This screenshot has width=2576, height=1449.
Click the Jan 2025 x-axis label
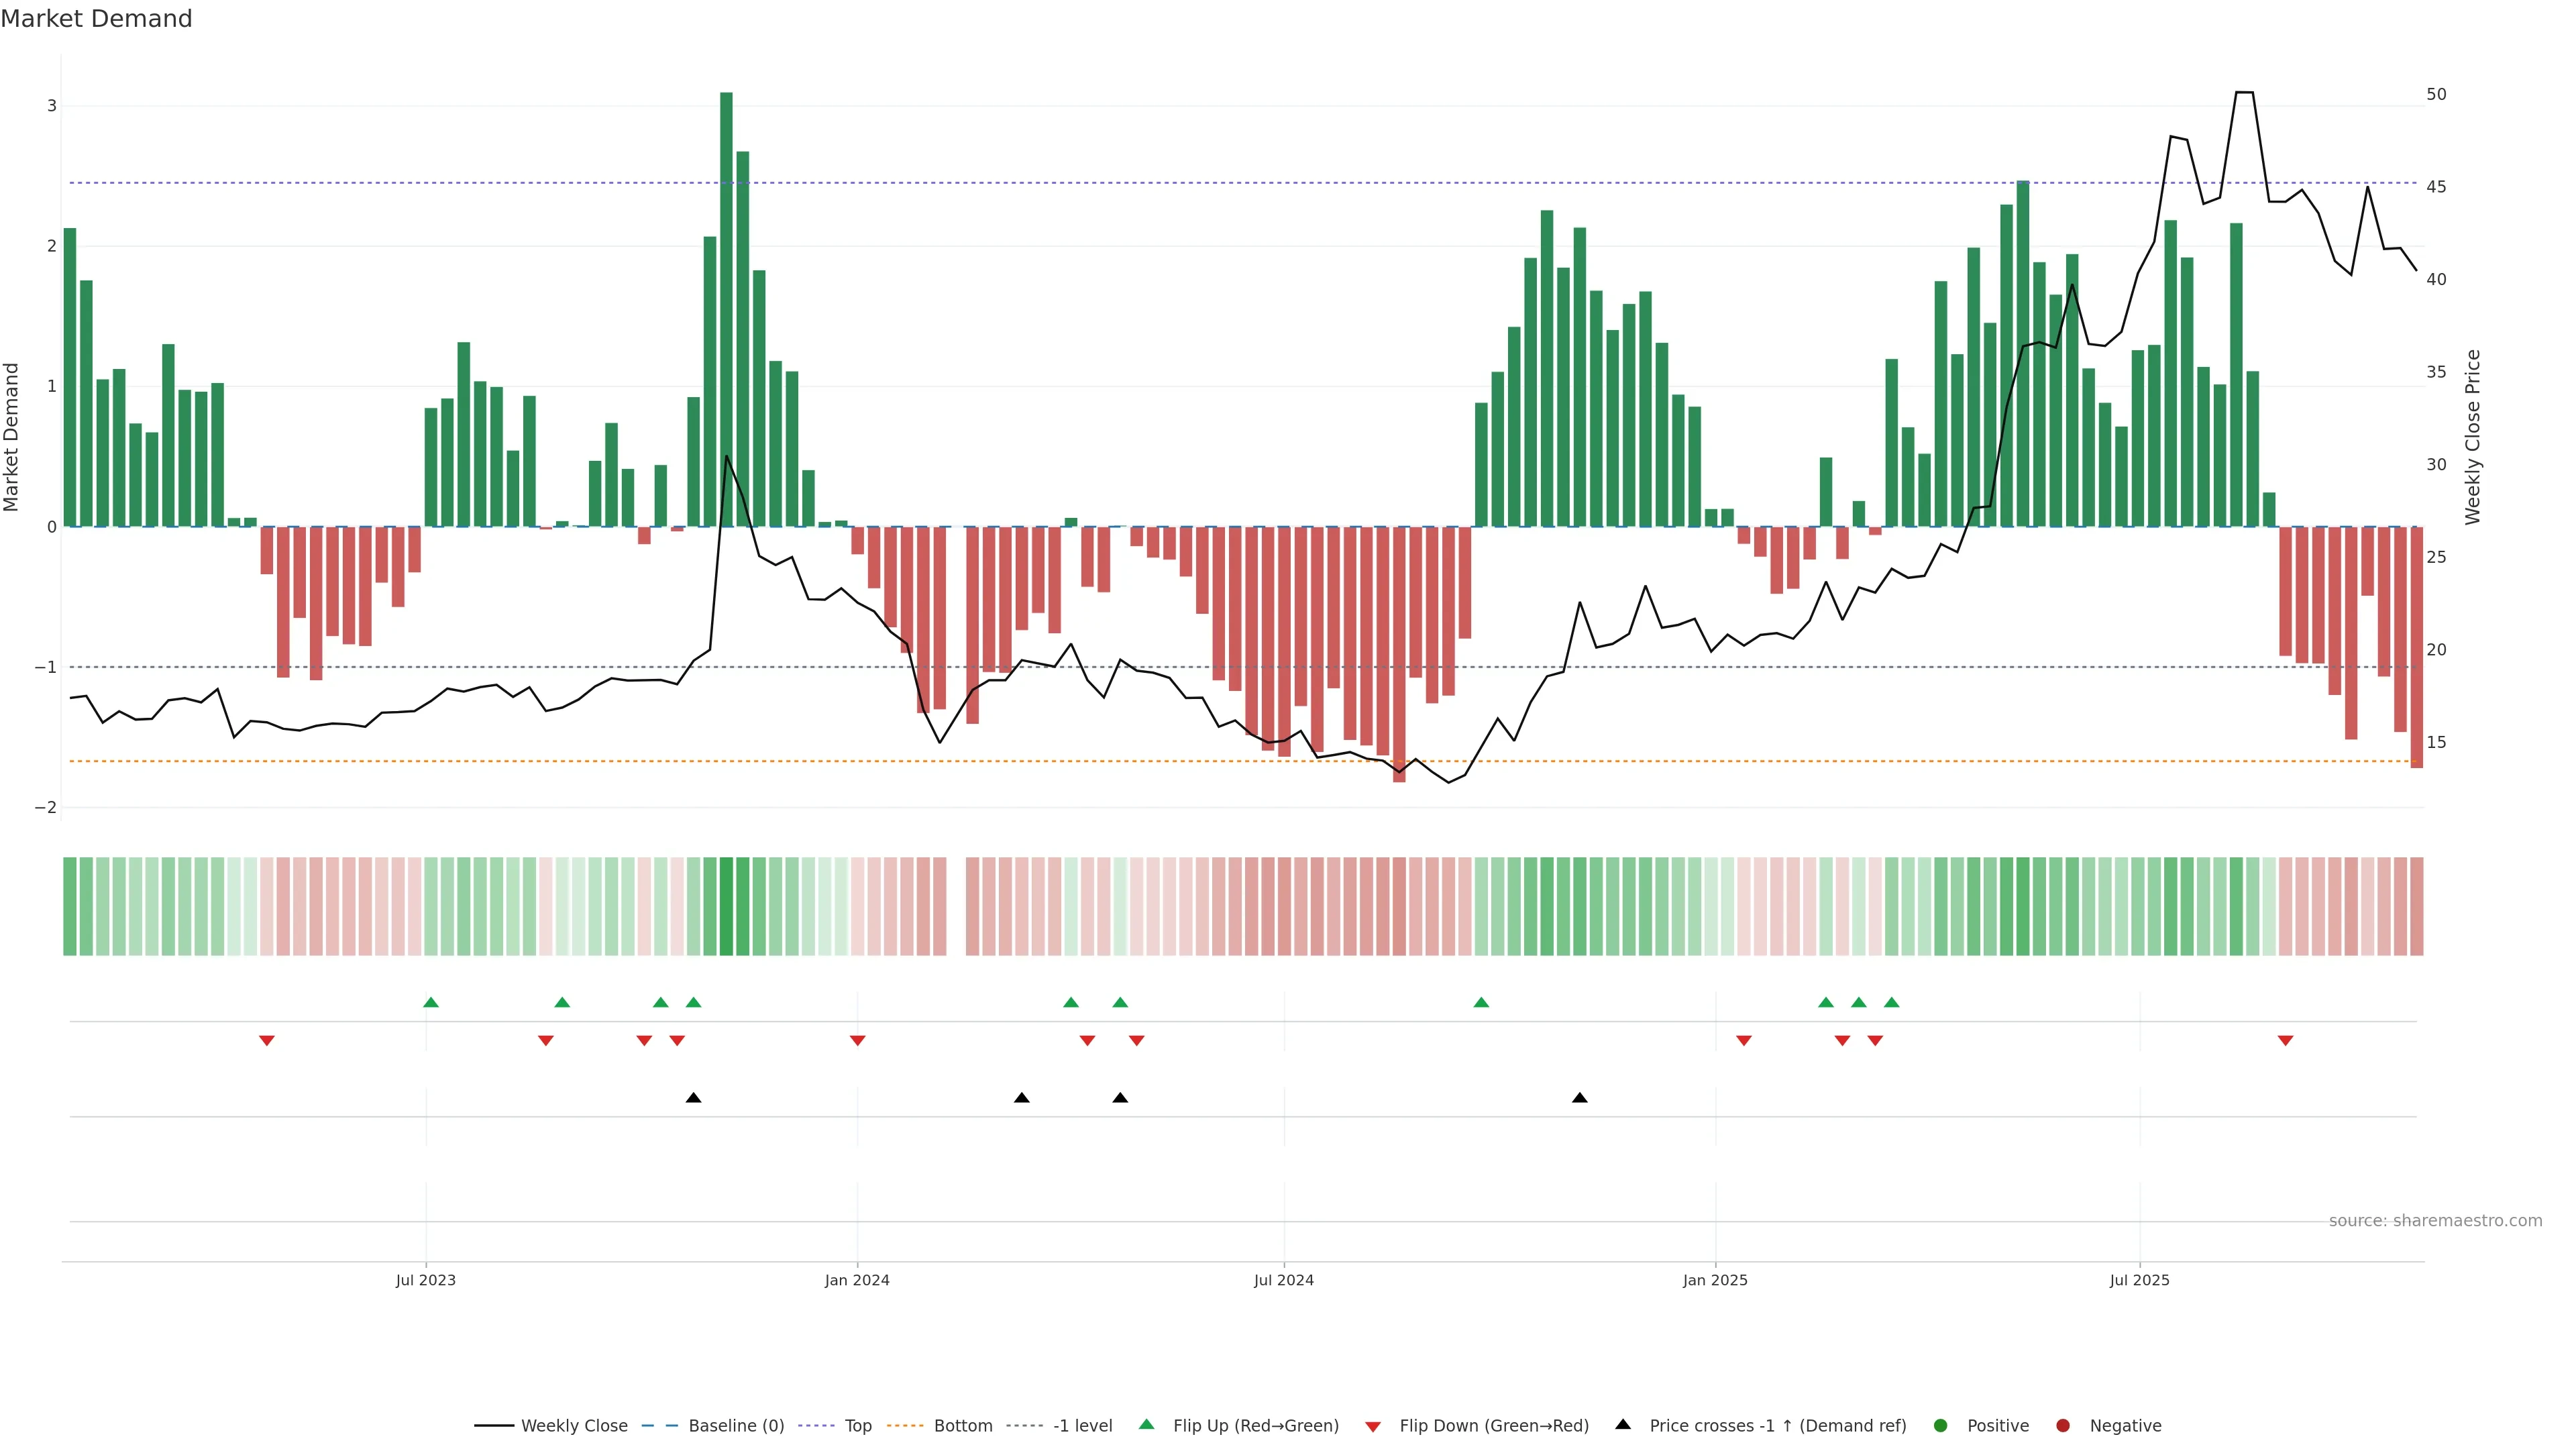click(1715, 1280)
